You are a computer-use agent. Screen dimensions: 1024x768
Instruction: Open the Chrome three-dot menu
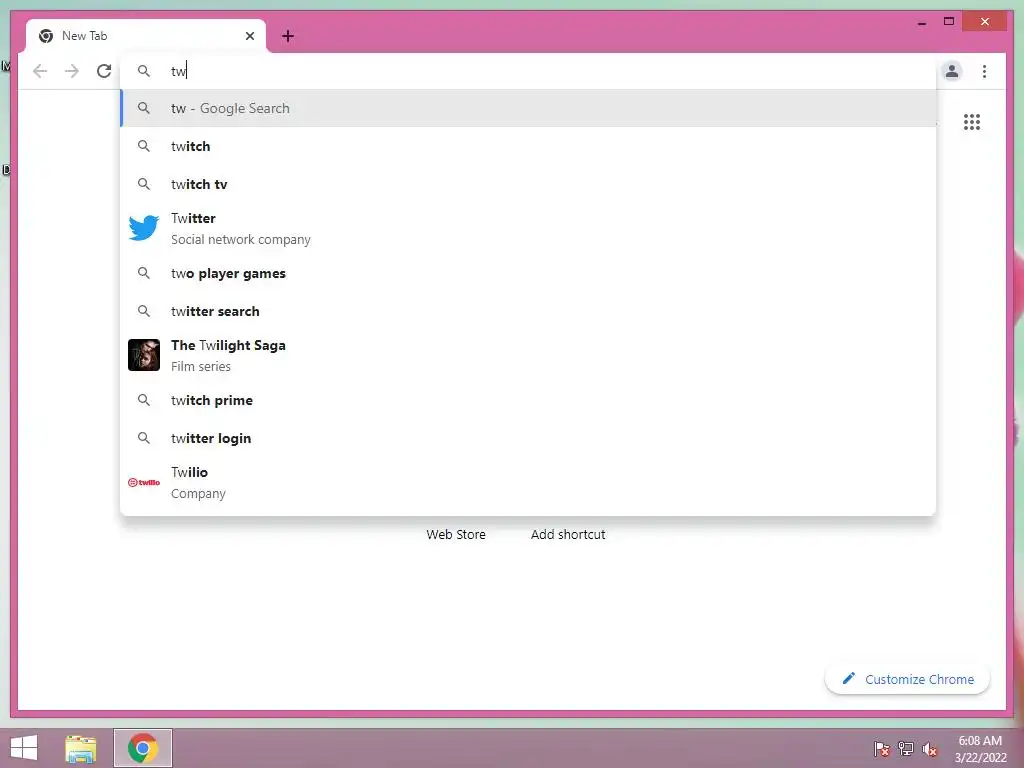point(984,71)
